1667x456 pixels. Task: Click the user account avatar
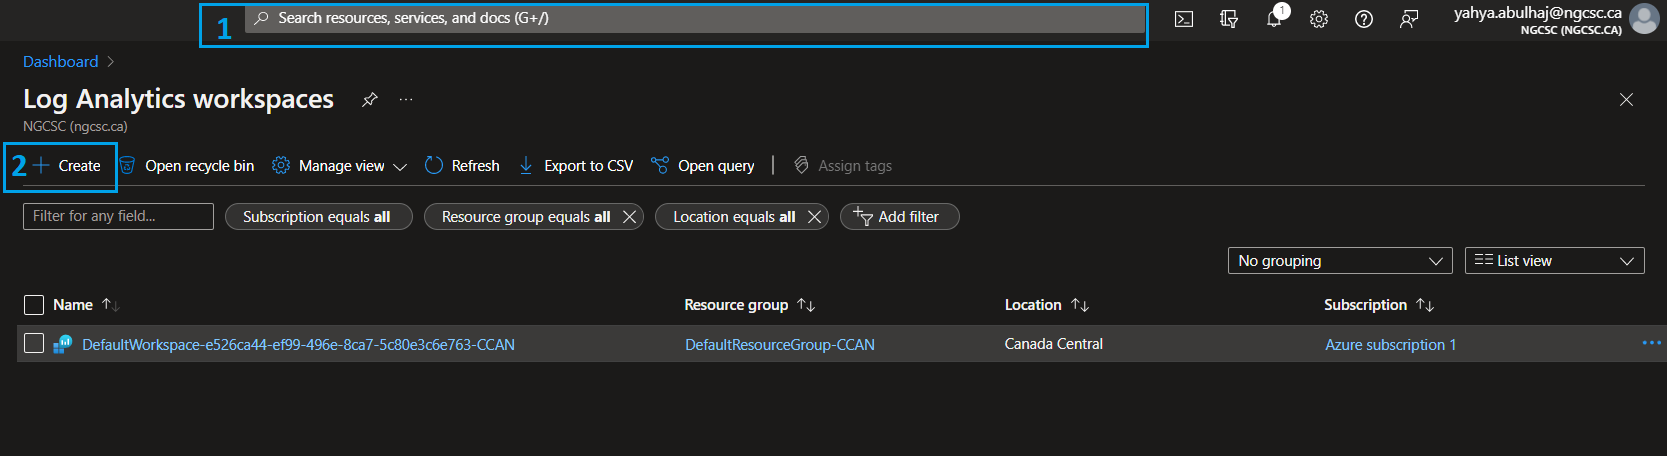(x=1644, y=19)
